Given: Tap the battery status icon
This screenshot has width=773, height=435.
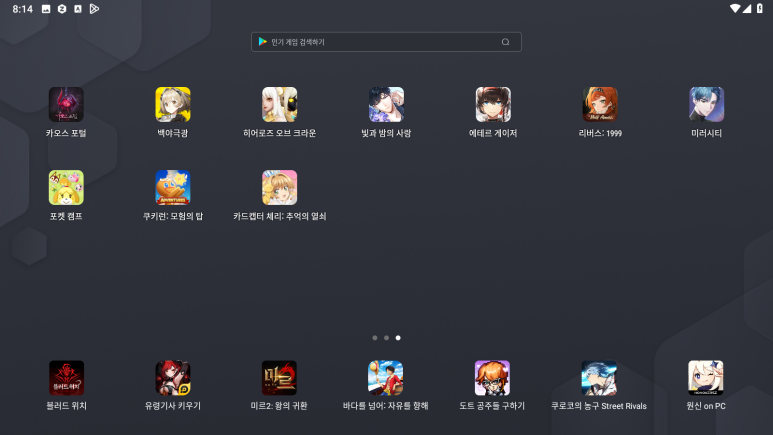Looking at the screenshot, I should click(760, 8).
